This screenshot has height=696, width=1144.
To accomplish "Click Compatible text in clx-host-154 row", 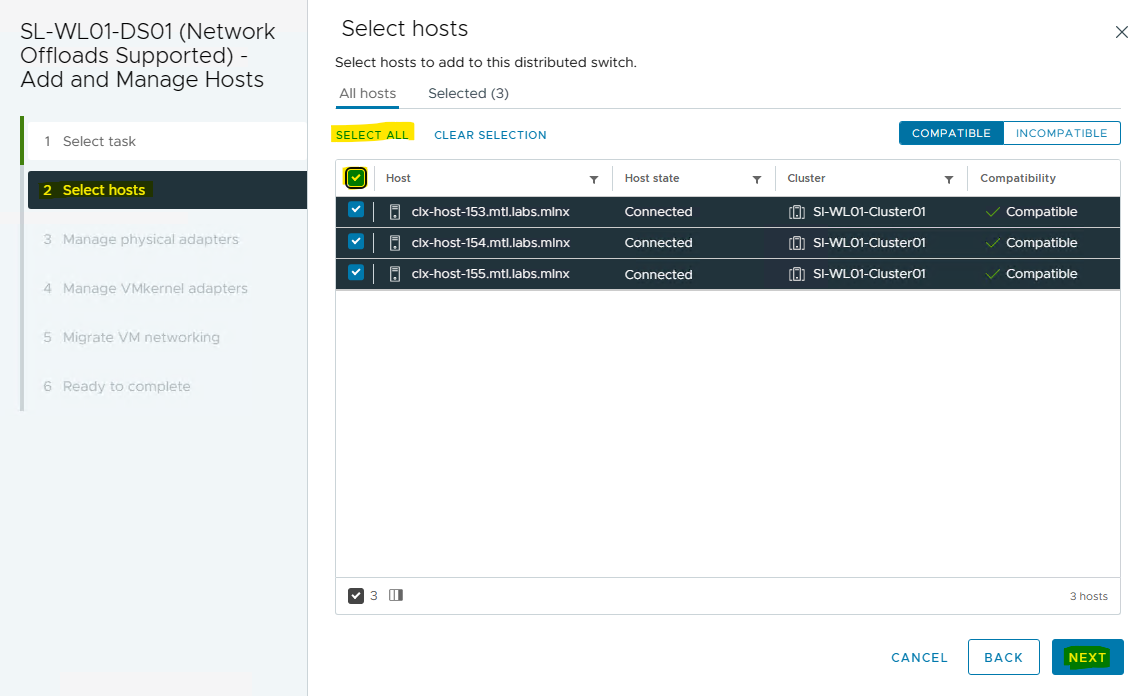I will (1041, 243).
